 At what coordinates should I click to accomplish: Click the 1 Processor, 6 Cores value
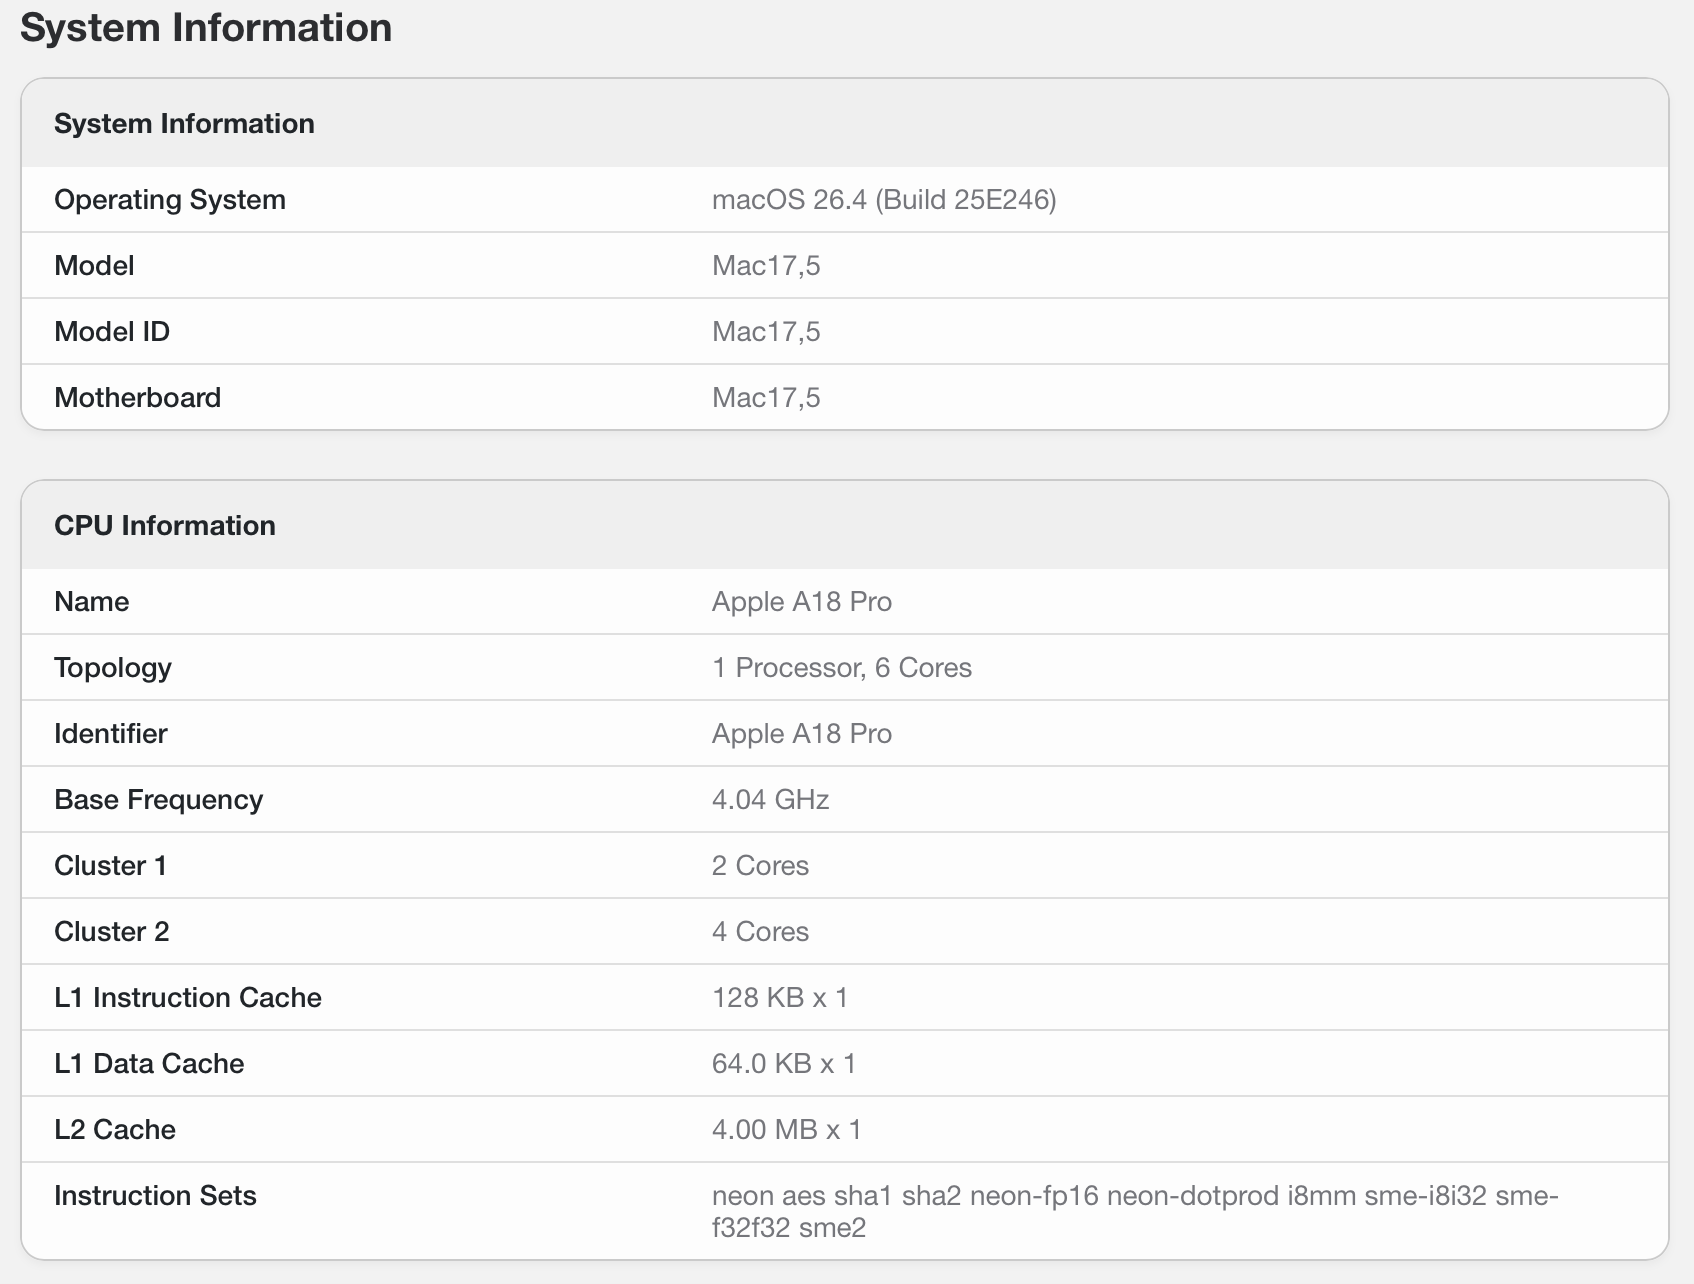coord(841,668)
